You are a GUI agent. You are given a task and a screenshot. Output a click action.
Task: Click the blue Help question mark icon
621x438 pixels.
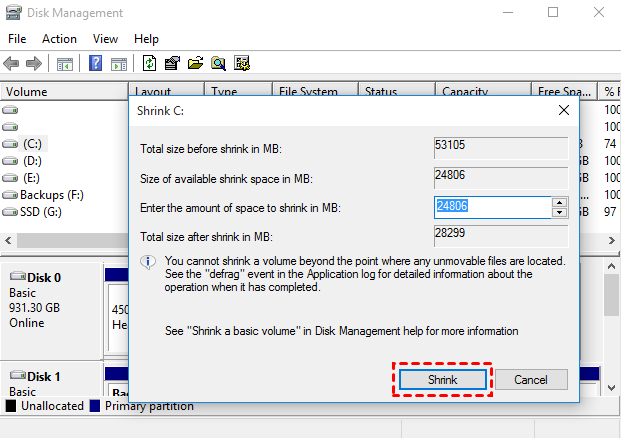(96, 64)
